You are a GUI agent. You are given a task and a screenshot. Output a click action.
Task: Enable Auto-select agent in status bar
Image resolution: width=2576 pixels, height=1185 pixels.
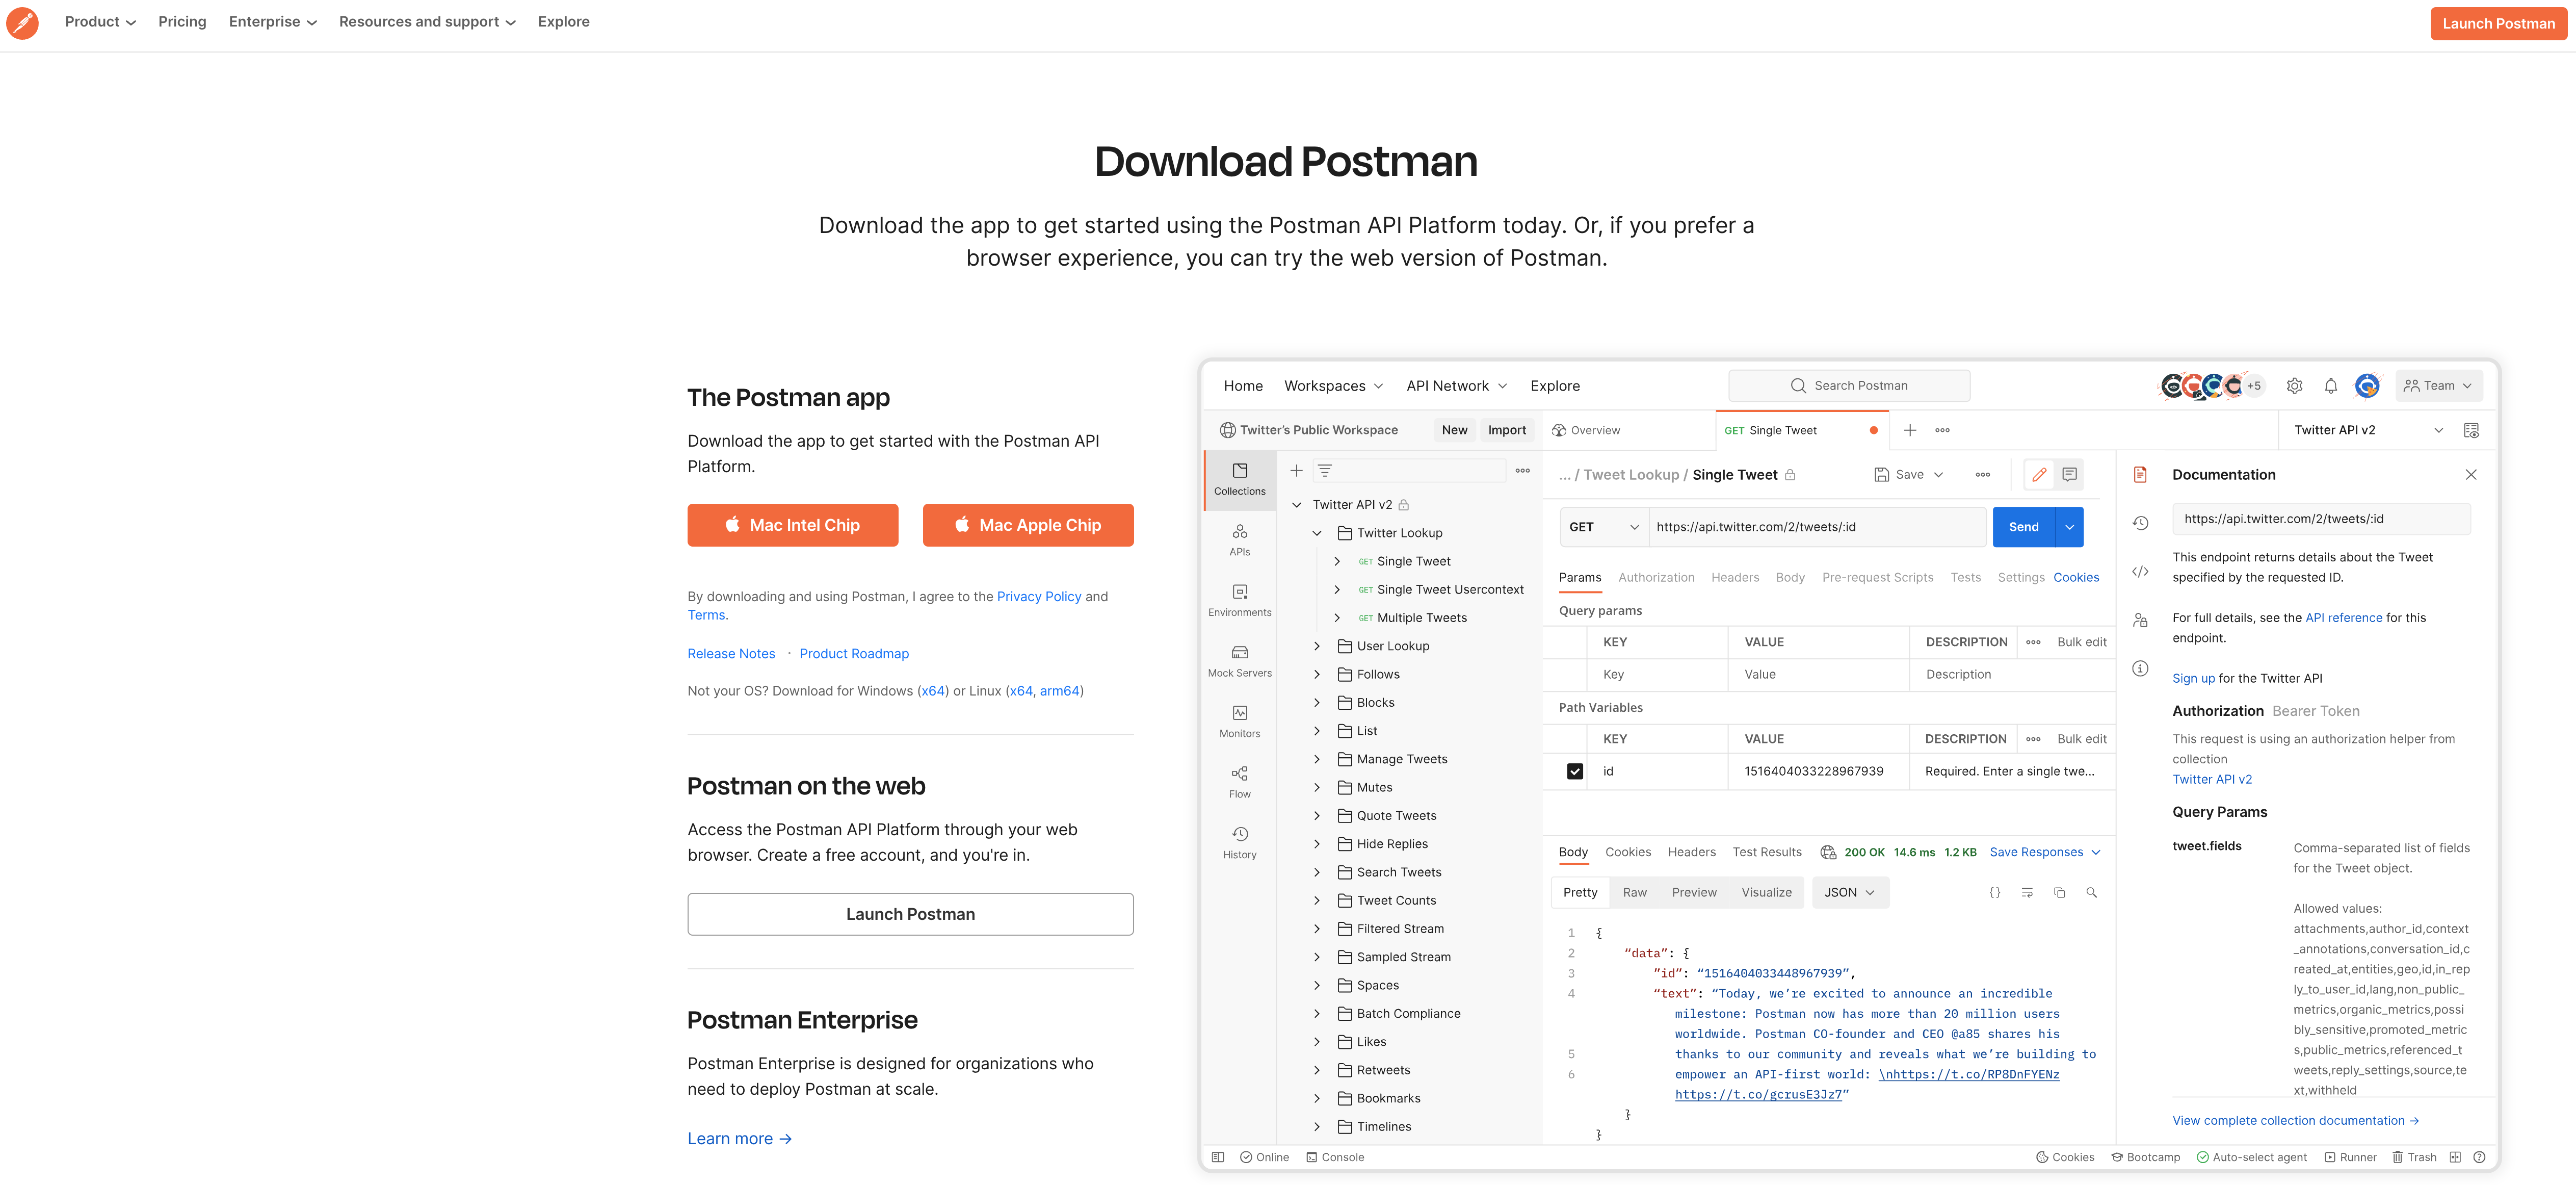point(2251,1157)
